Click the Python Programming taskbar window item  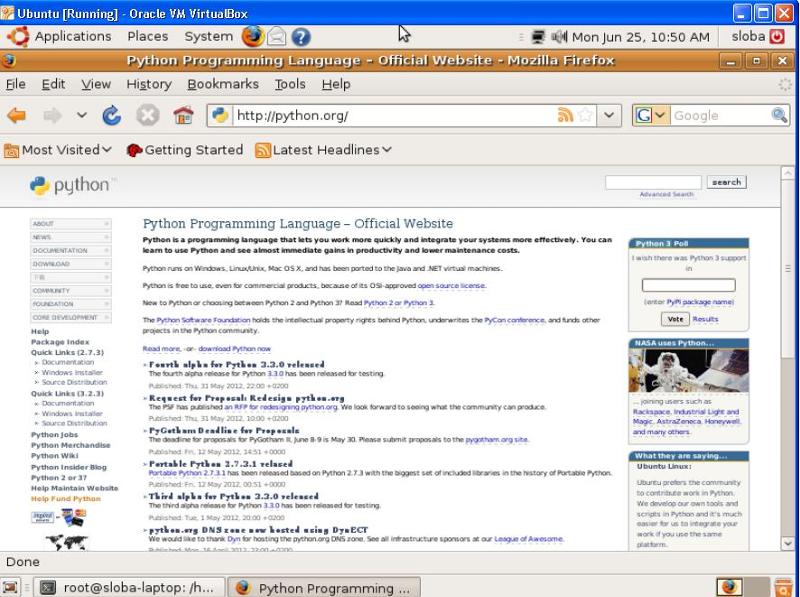324,588
